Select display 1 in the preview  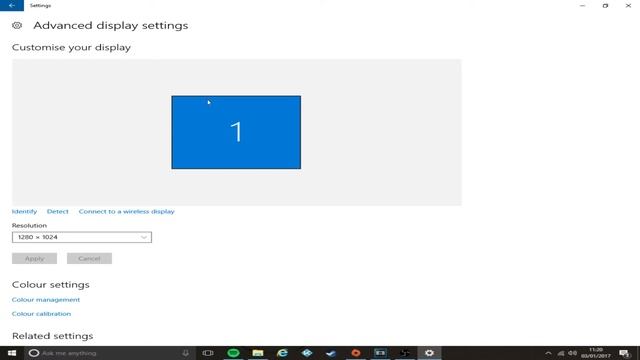[x=236, y=132]
